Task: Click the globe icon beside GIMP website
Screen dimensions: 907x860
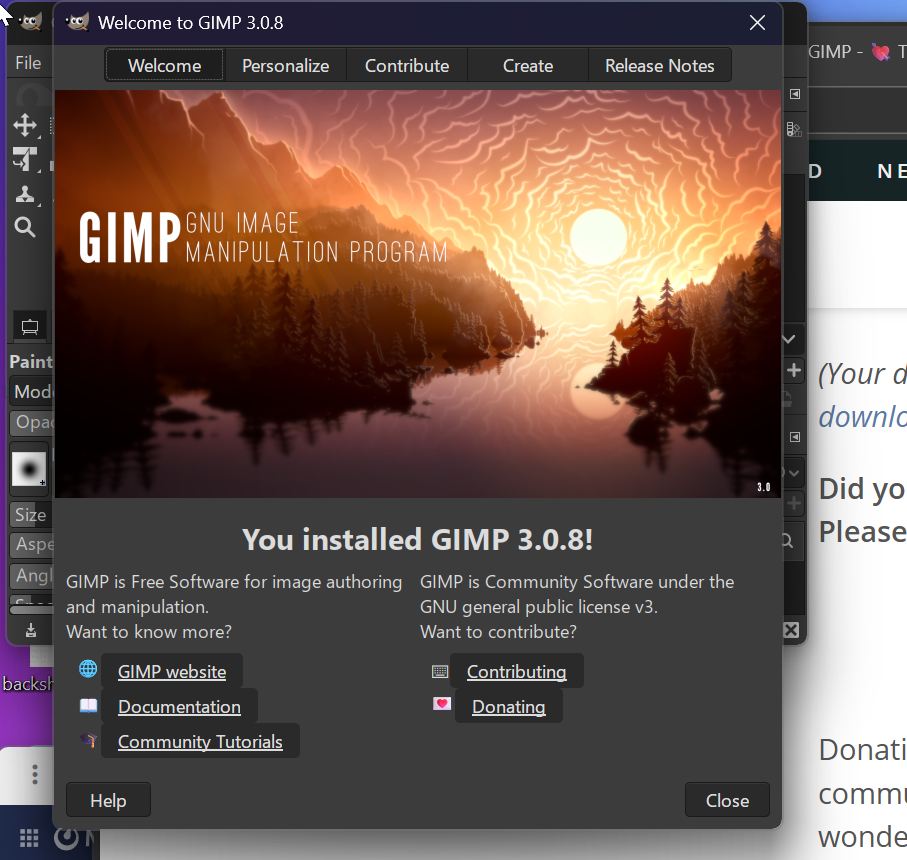Action: pyautogui.click(x=88, y=669)
